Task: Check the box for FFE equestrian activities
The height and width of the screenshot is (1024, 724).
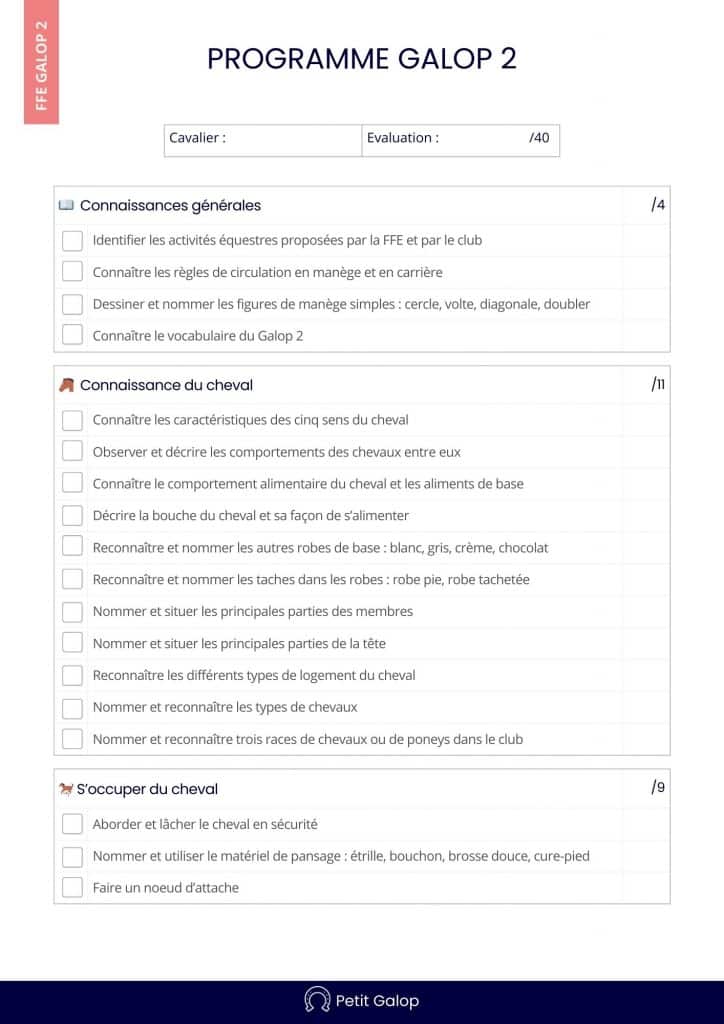Action: (72, 240)
